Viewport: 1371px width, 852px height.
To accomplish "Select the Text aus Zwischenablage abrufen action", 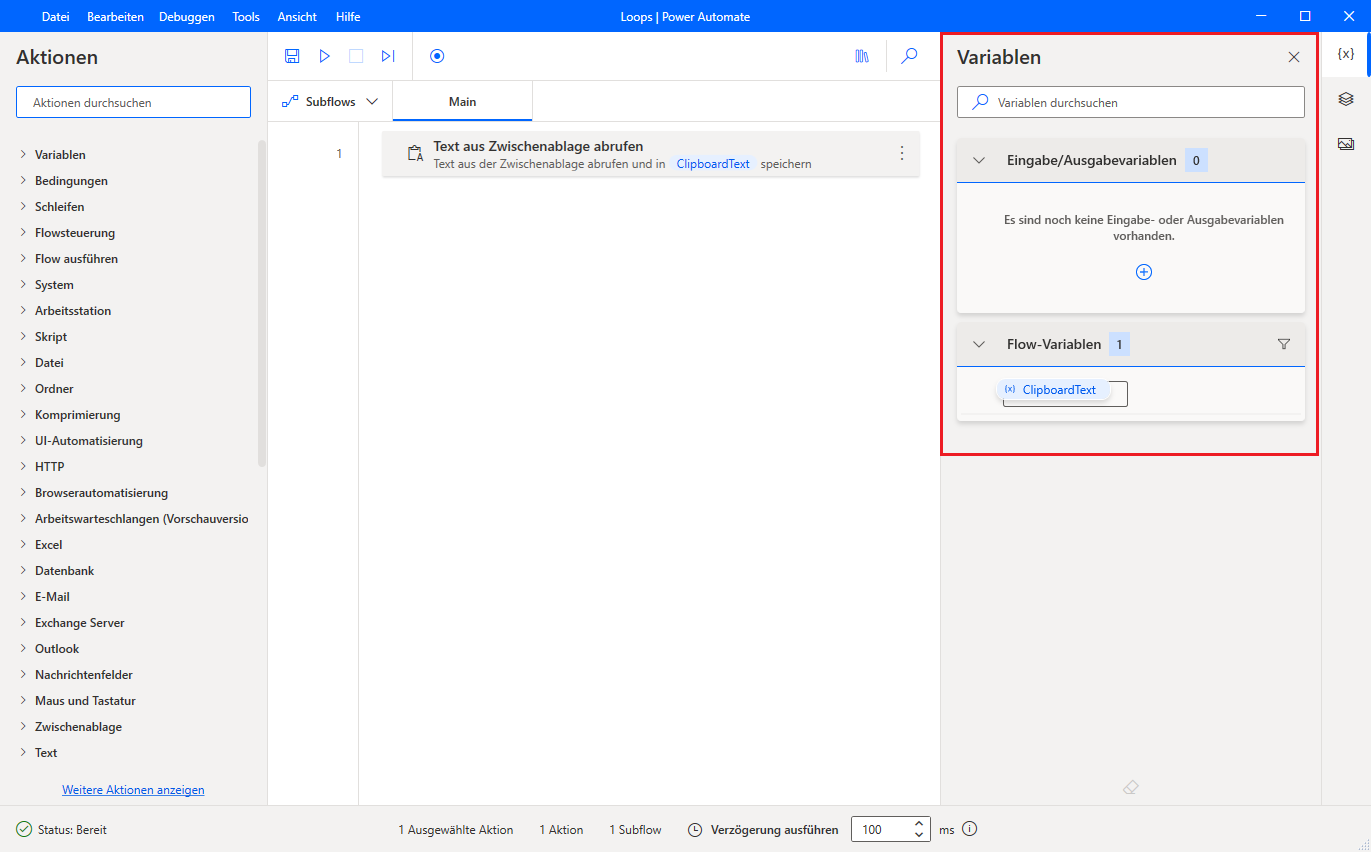I will click(x=650, y=154).
